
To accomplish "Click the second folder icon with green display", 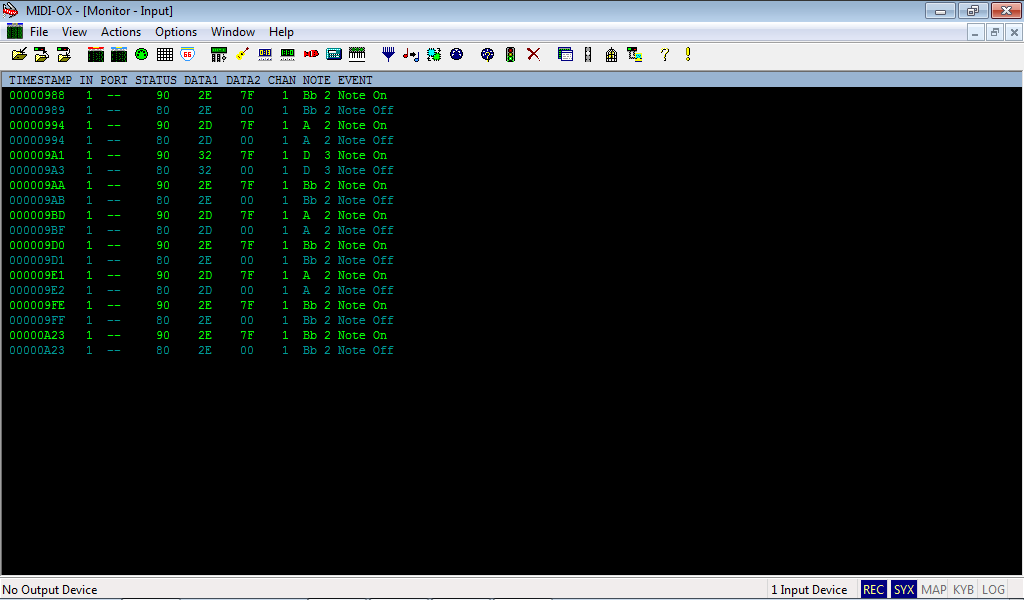I will click(x=42, y=55).
